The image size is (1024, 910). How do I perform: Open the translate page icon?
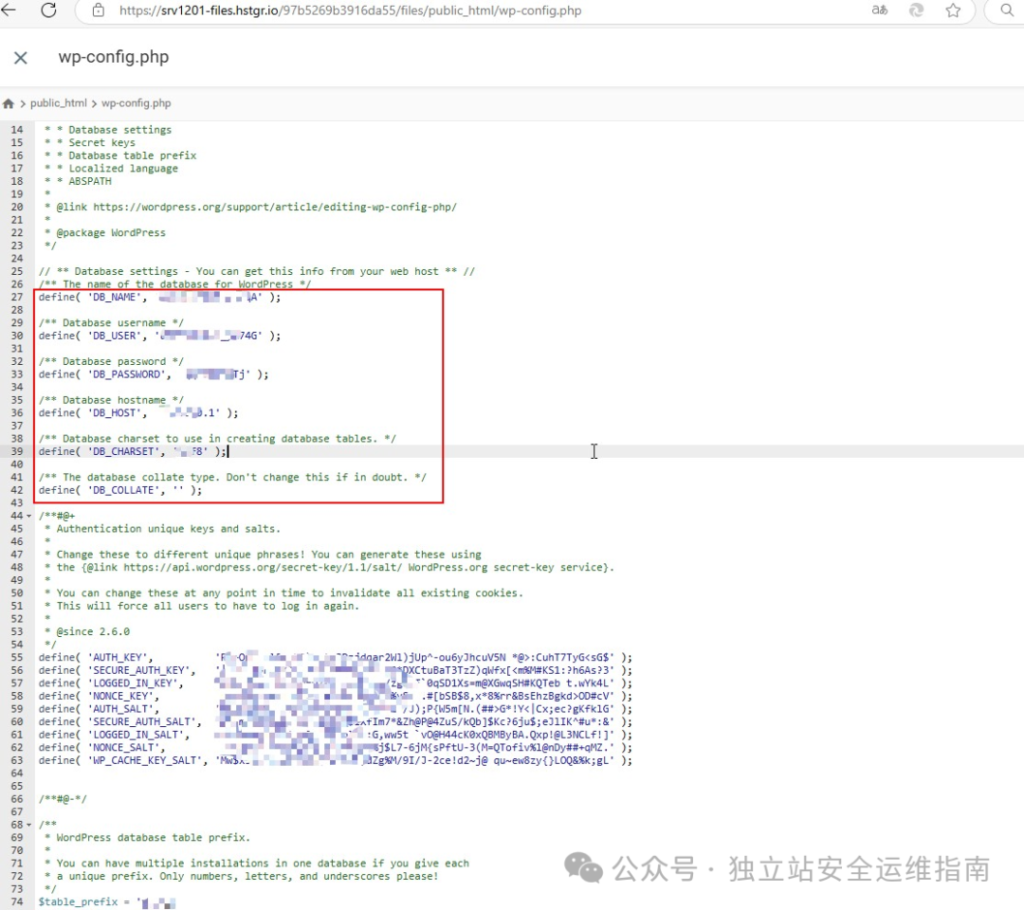[880, 10]
